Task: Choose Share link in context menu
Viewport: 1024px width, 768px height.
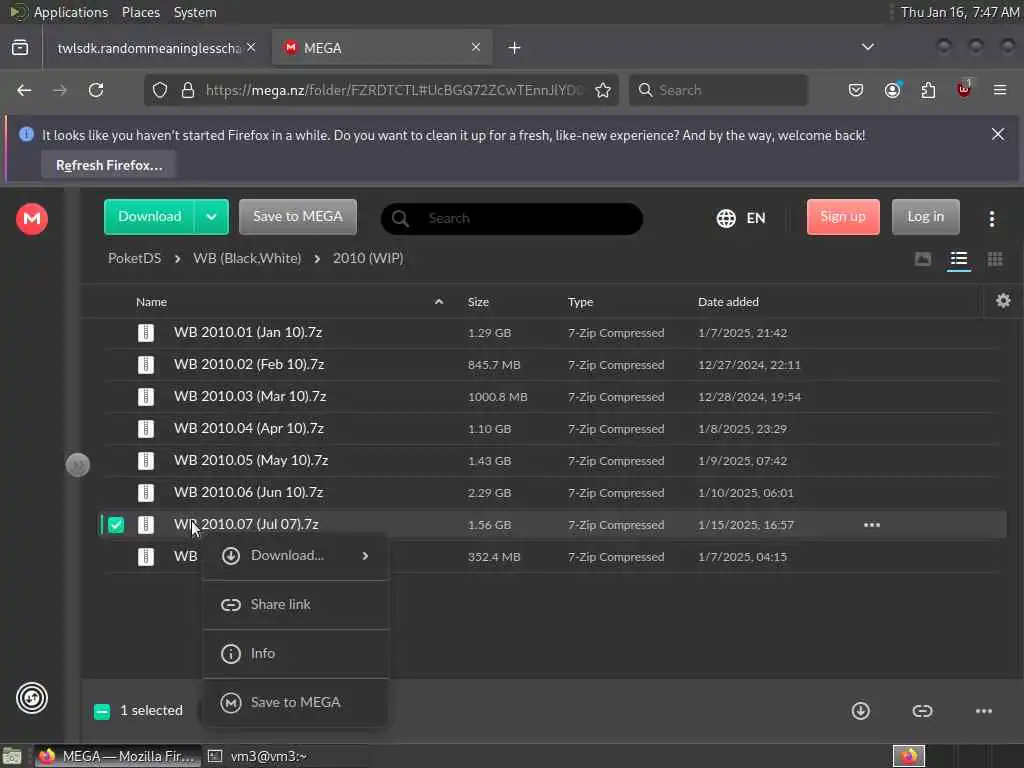Action: 296,605
